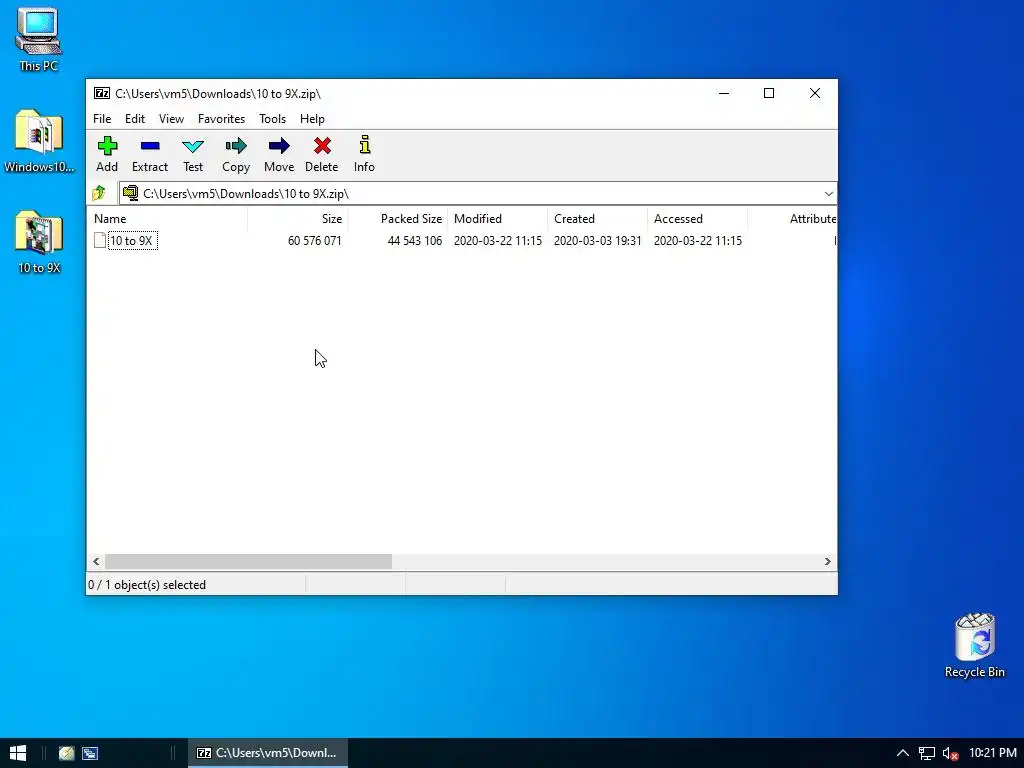Expand the address bar path dropdown

(x=828, y=193)
